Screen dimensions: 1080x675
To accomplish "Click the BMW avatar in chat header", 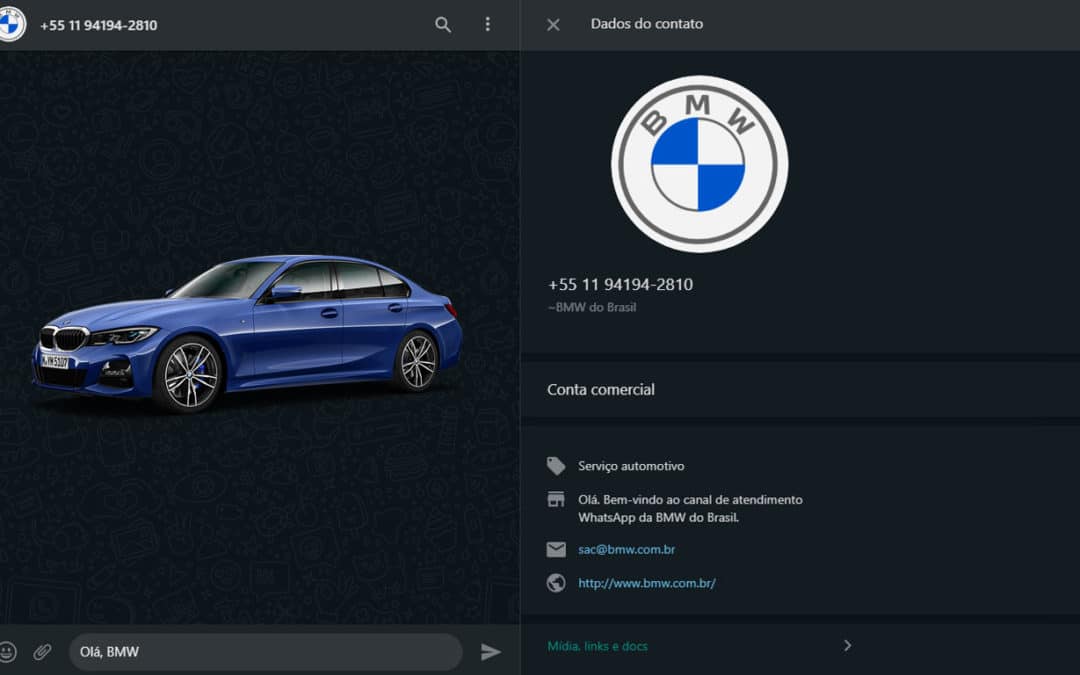I will (10, 25).
